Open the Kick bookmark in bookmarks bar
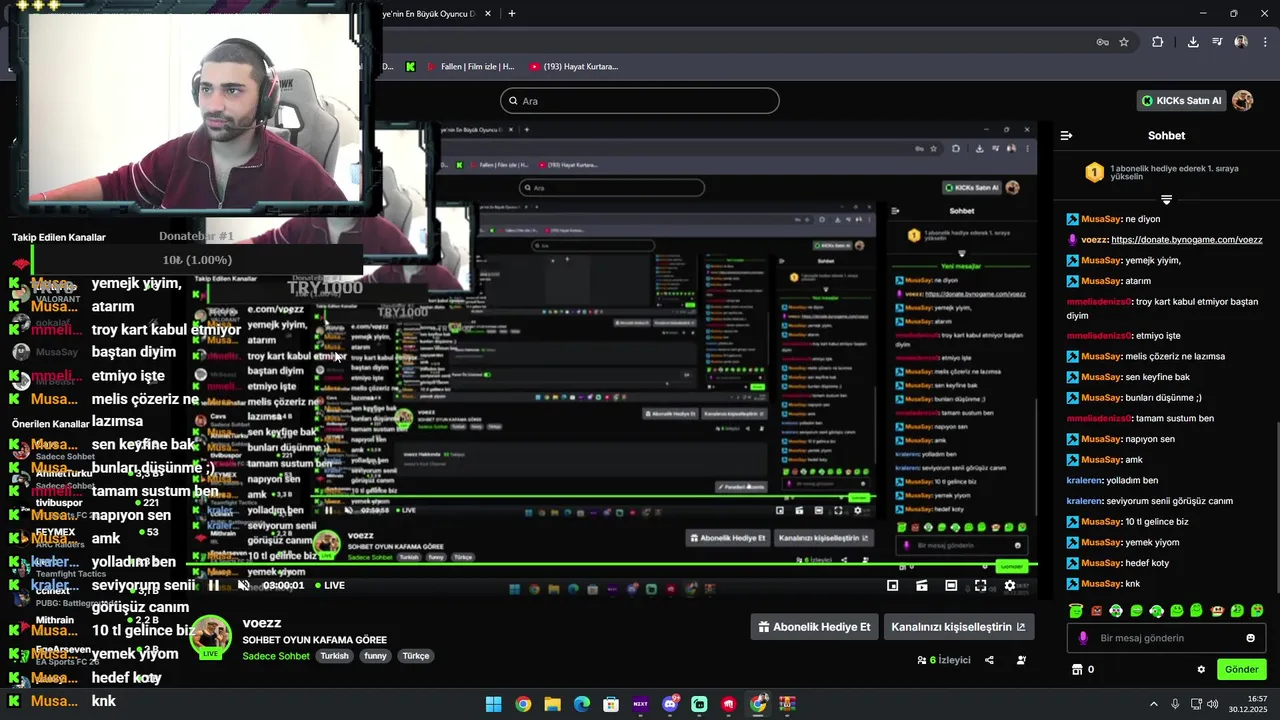 tap(411, 67)
